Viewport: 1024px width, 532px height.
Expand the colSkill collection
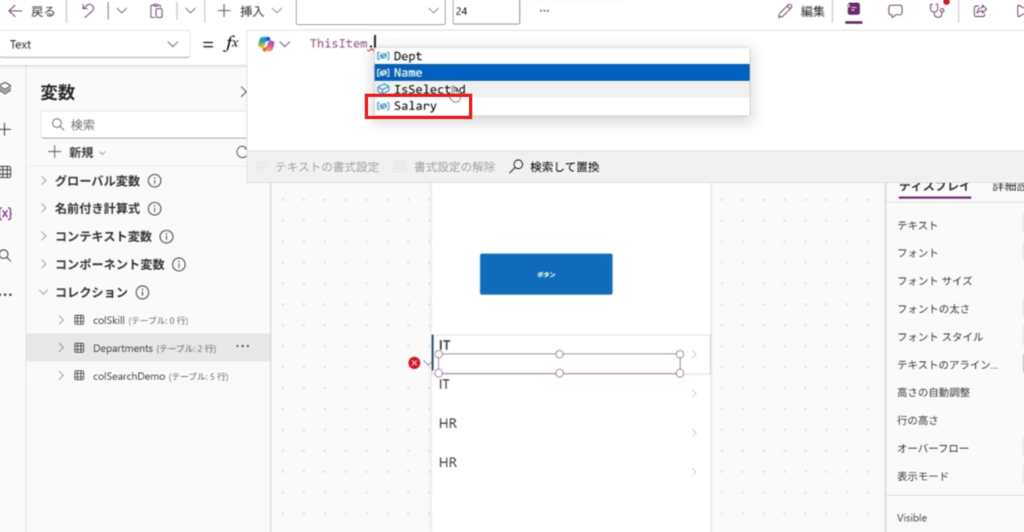tap(61, 320)
